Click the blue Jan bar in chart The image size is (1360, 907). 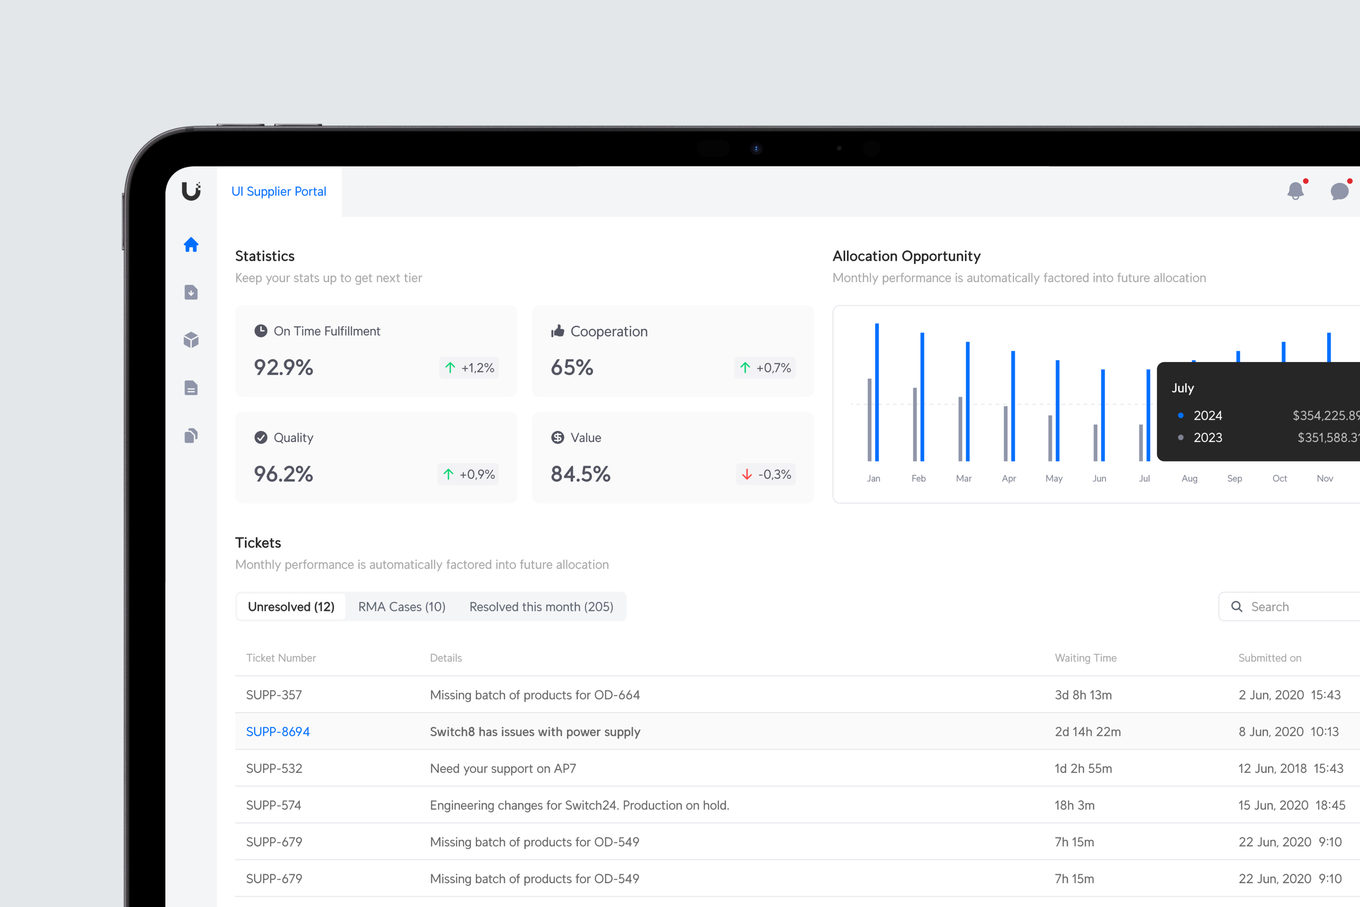877,392
